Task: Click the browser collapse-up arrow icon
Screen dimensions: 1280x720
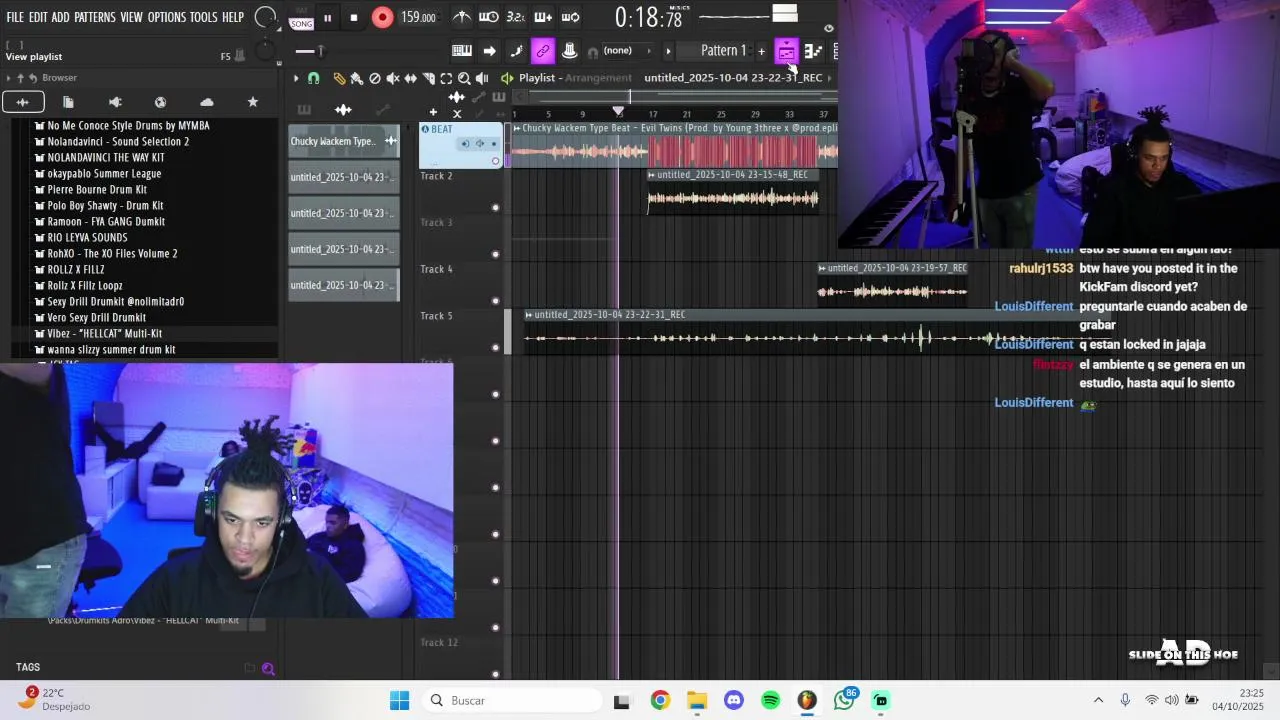Action: [x=20, y=78]
